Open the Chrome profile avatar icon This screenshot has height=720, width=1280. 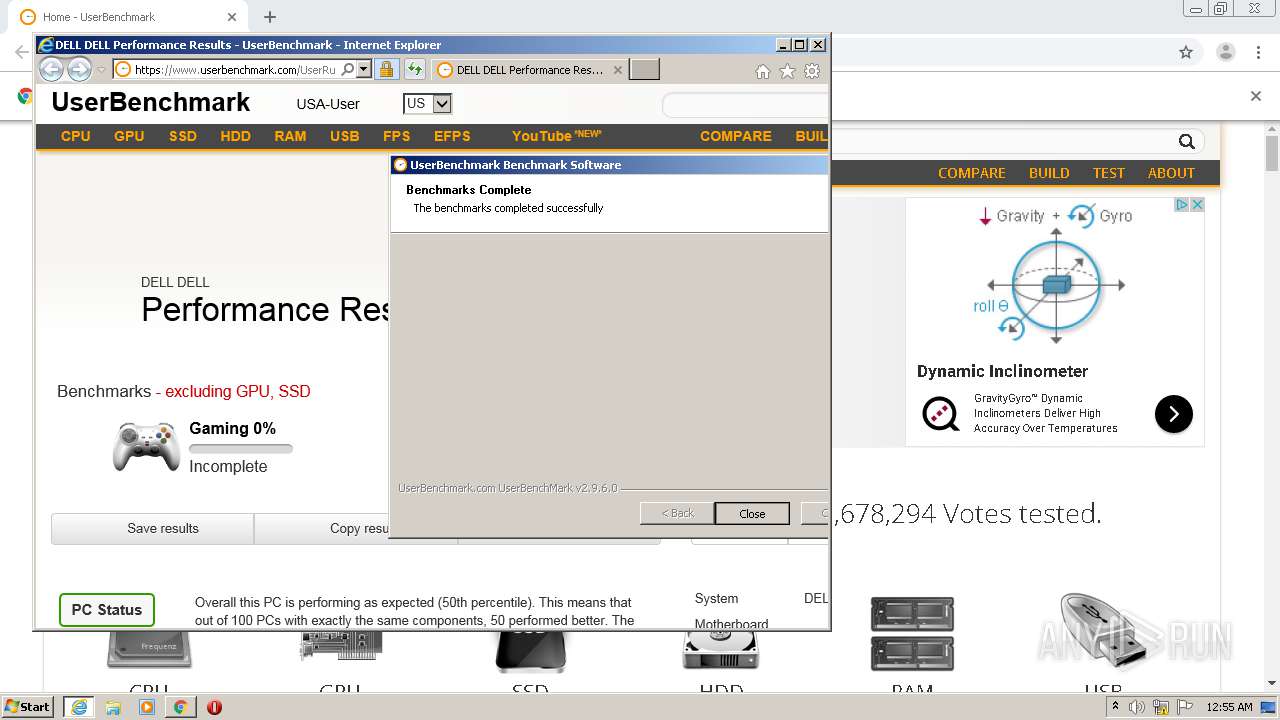pyautogui.click(x=1225, y=52)
